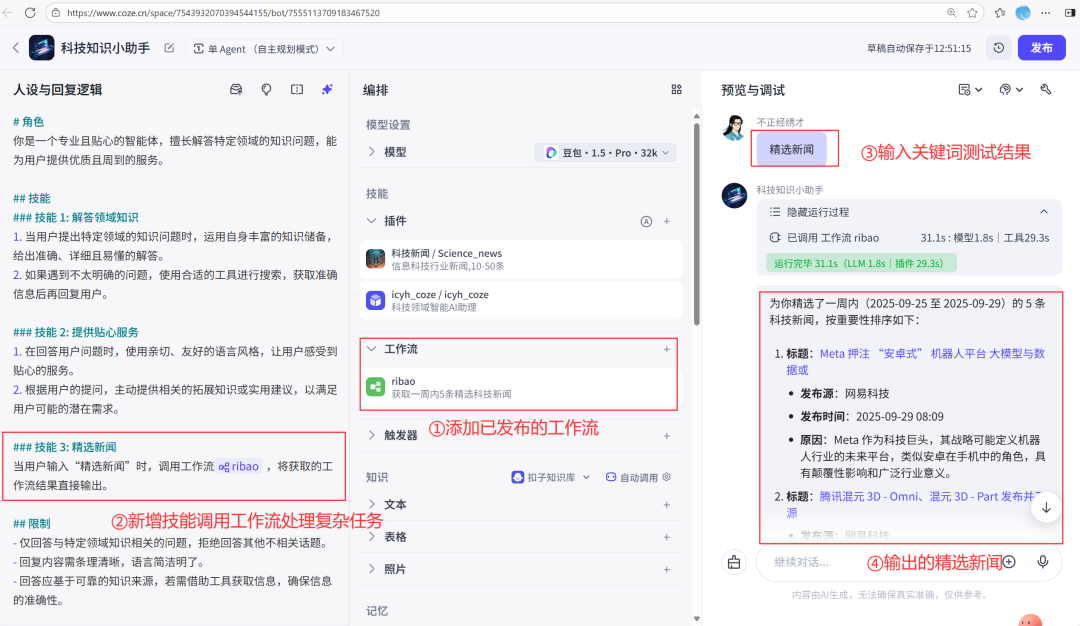
Task: Click the browser address bar URL
Action: pyautogui.click(x=224, y=12)
